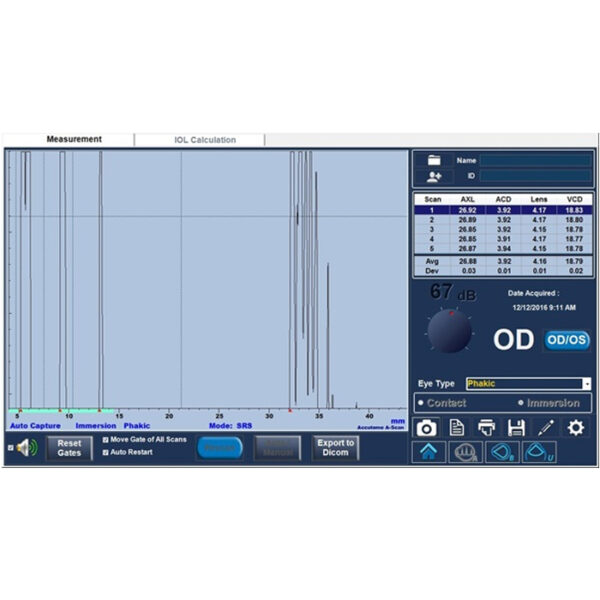Adjust the gain dB knob
600x600 pixels.
pos(449,330)
